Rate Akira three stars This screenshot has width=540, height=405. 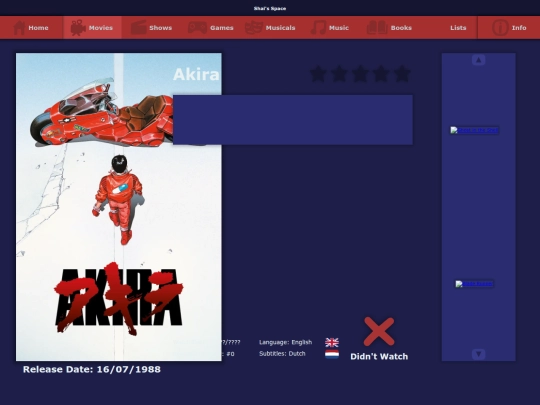click(360, 74)
